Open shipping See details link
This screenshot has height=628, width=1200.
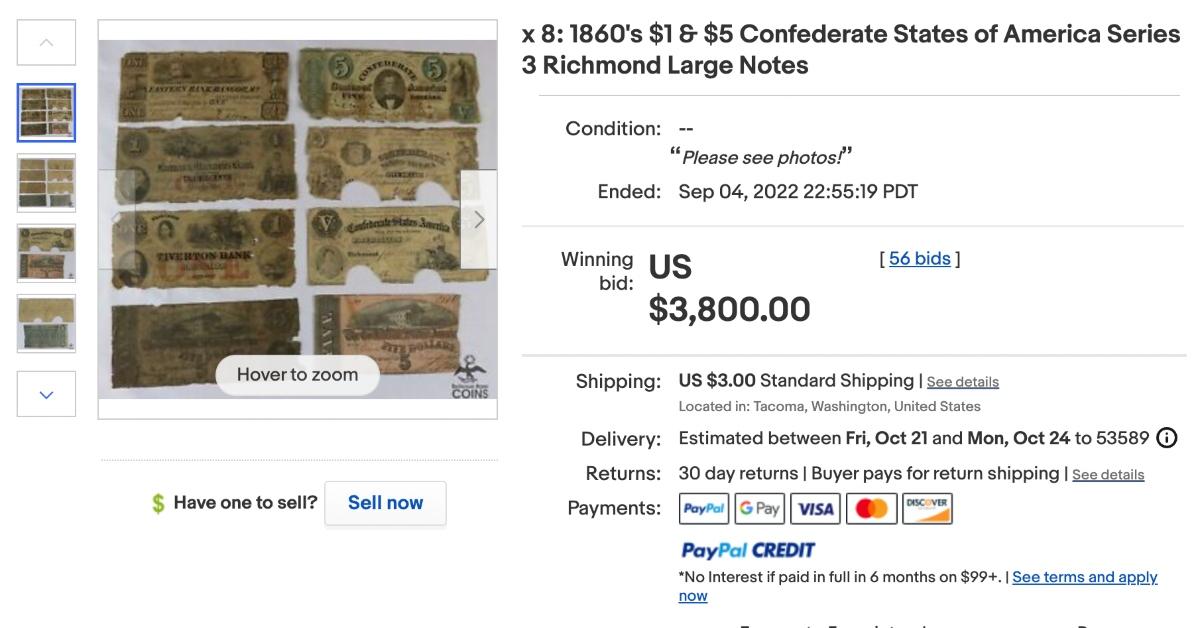(962, 382)
